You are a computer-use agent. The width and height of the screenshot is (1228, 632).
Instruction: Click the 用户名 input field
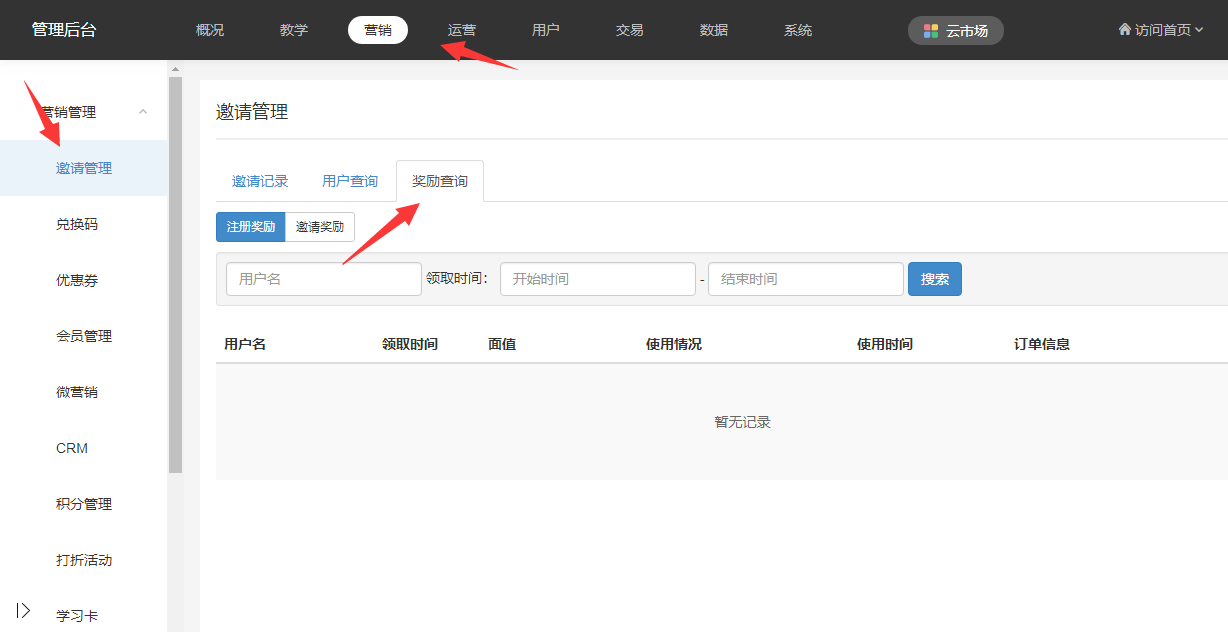point(323,279)
